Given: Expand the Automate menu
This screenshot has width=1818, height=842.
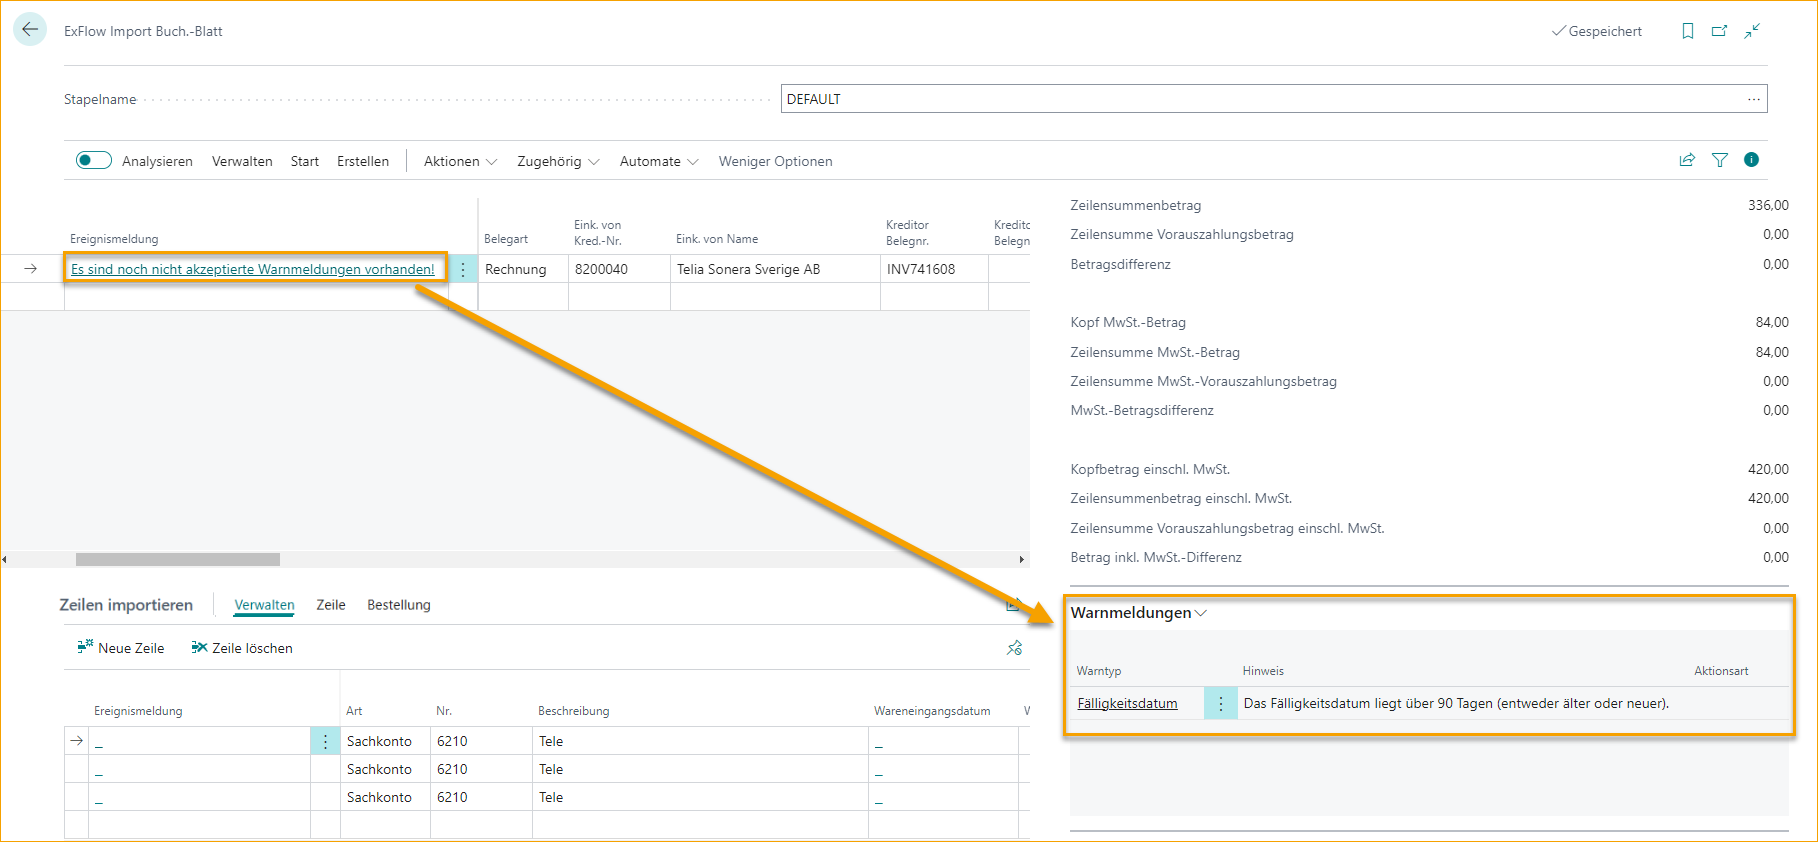Looking at the screenshot, I should tap(658, 161).
